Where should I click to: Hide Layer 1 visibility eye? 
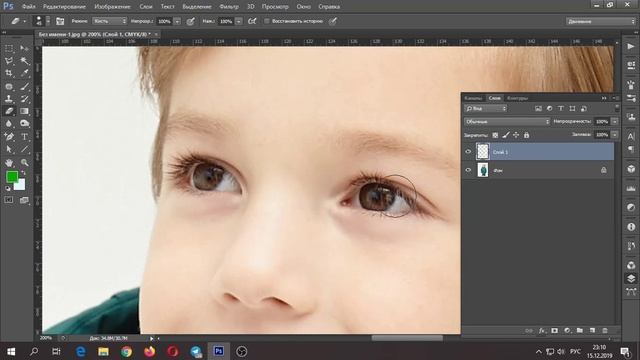click(469, 152)
